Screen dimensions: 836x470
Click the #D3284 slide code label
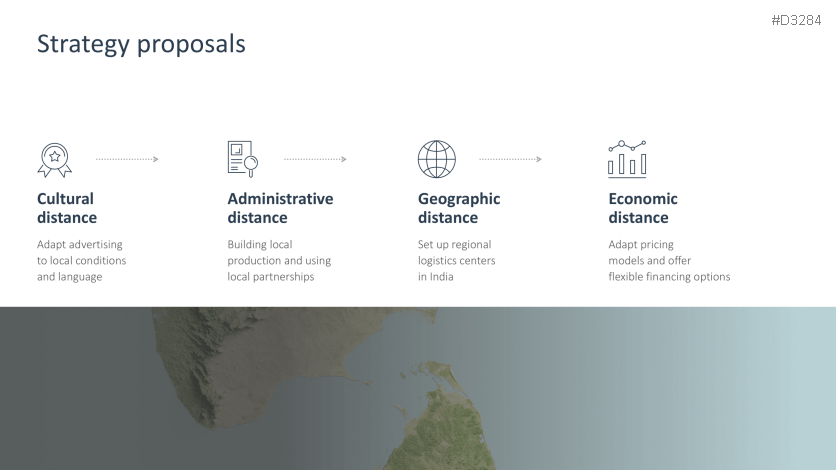pyautogui.click(x=796, y=20)
